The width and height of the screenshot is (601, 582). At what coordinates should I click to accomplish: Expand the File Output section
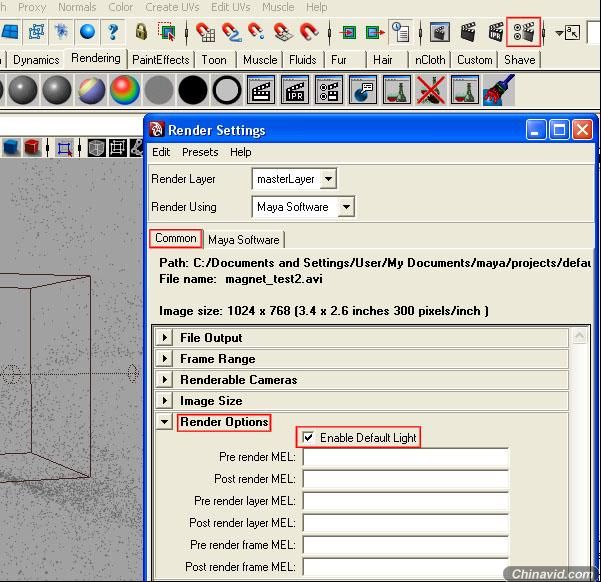165,338
